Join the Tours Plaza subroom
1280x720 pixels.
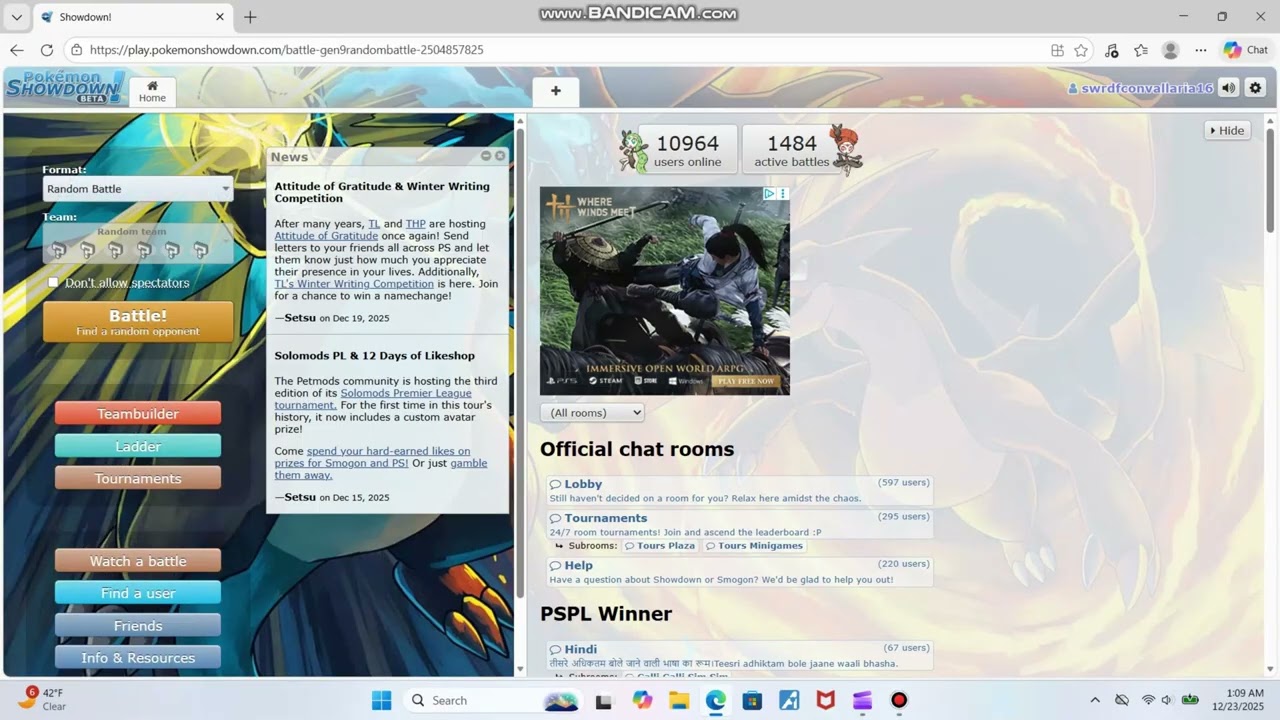pos(659,546)
